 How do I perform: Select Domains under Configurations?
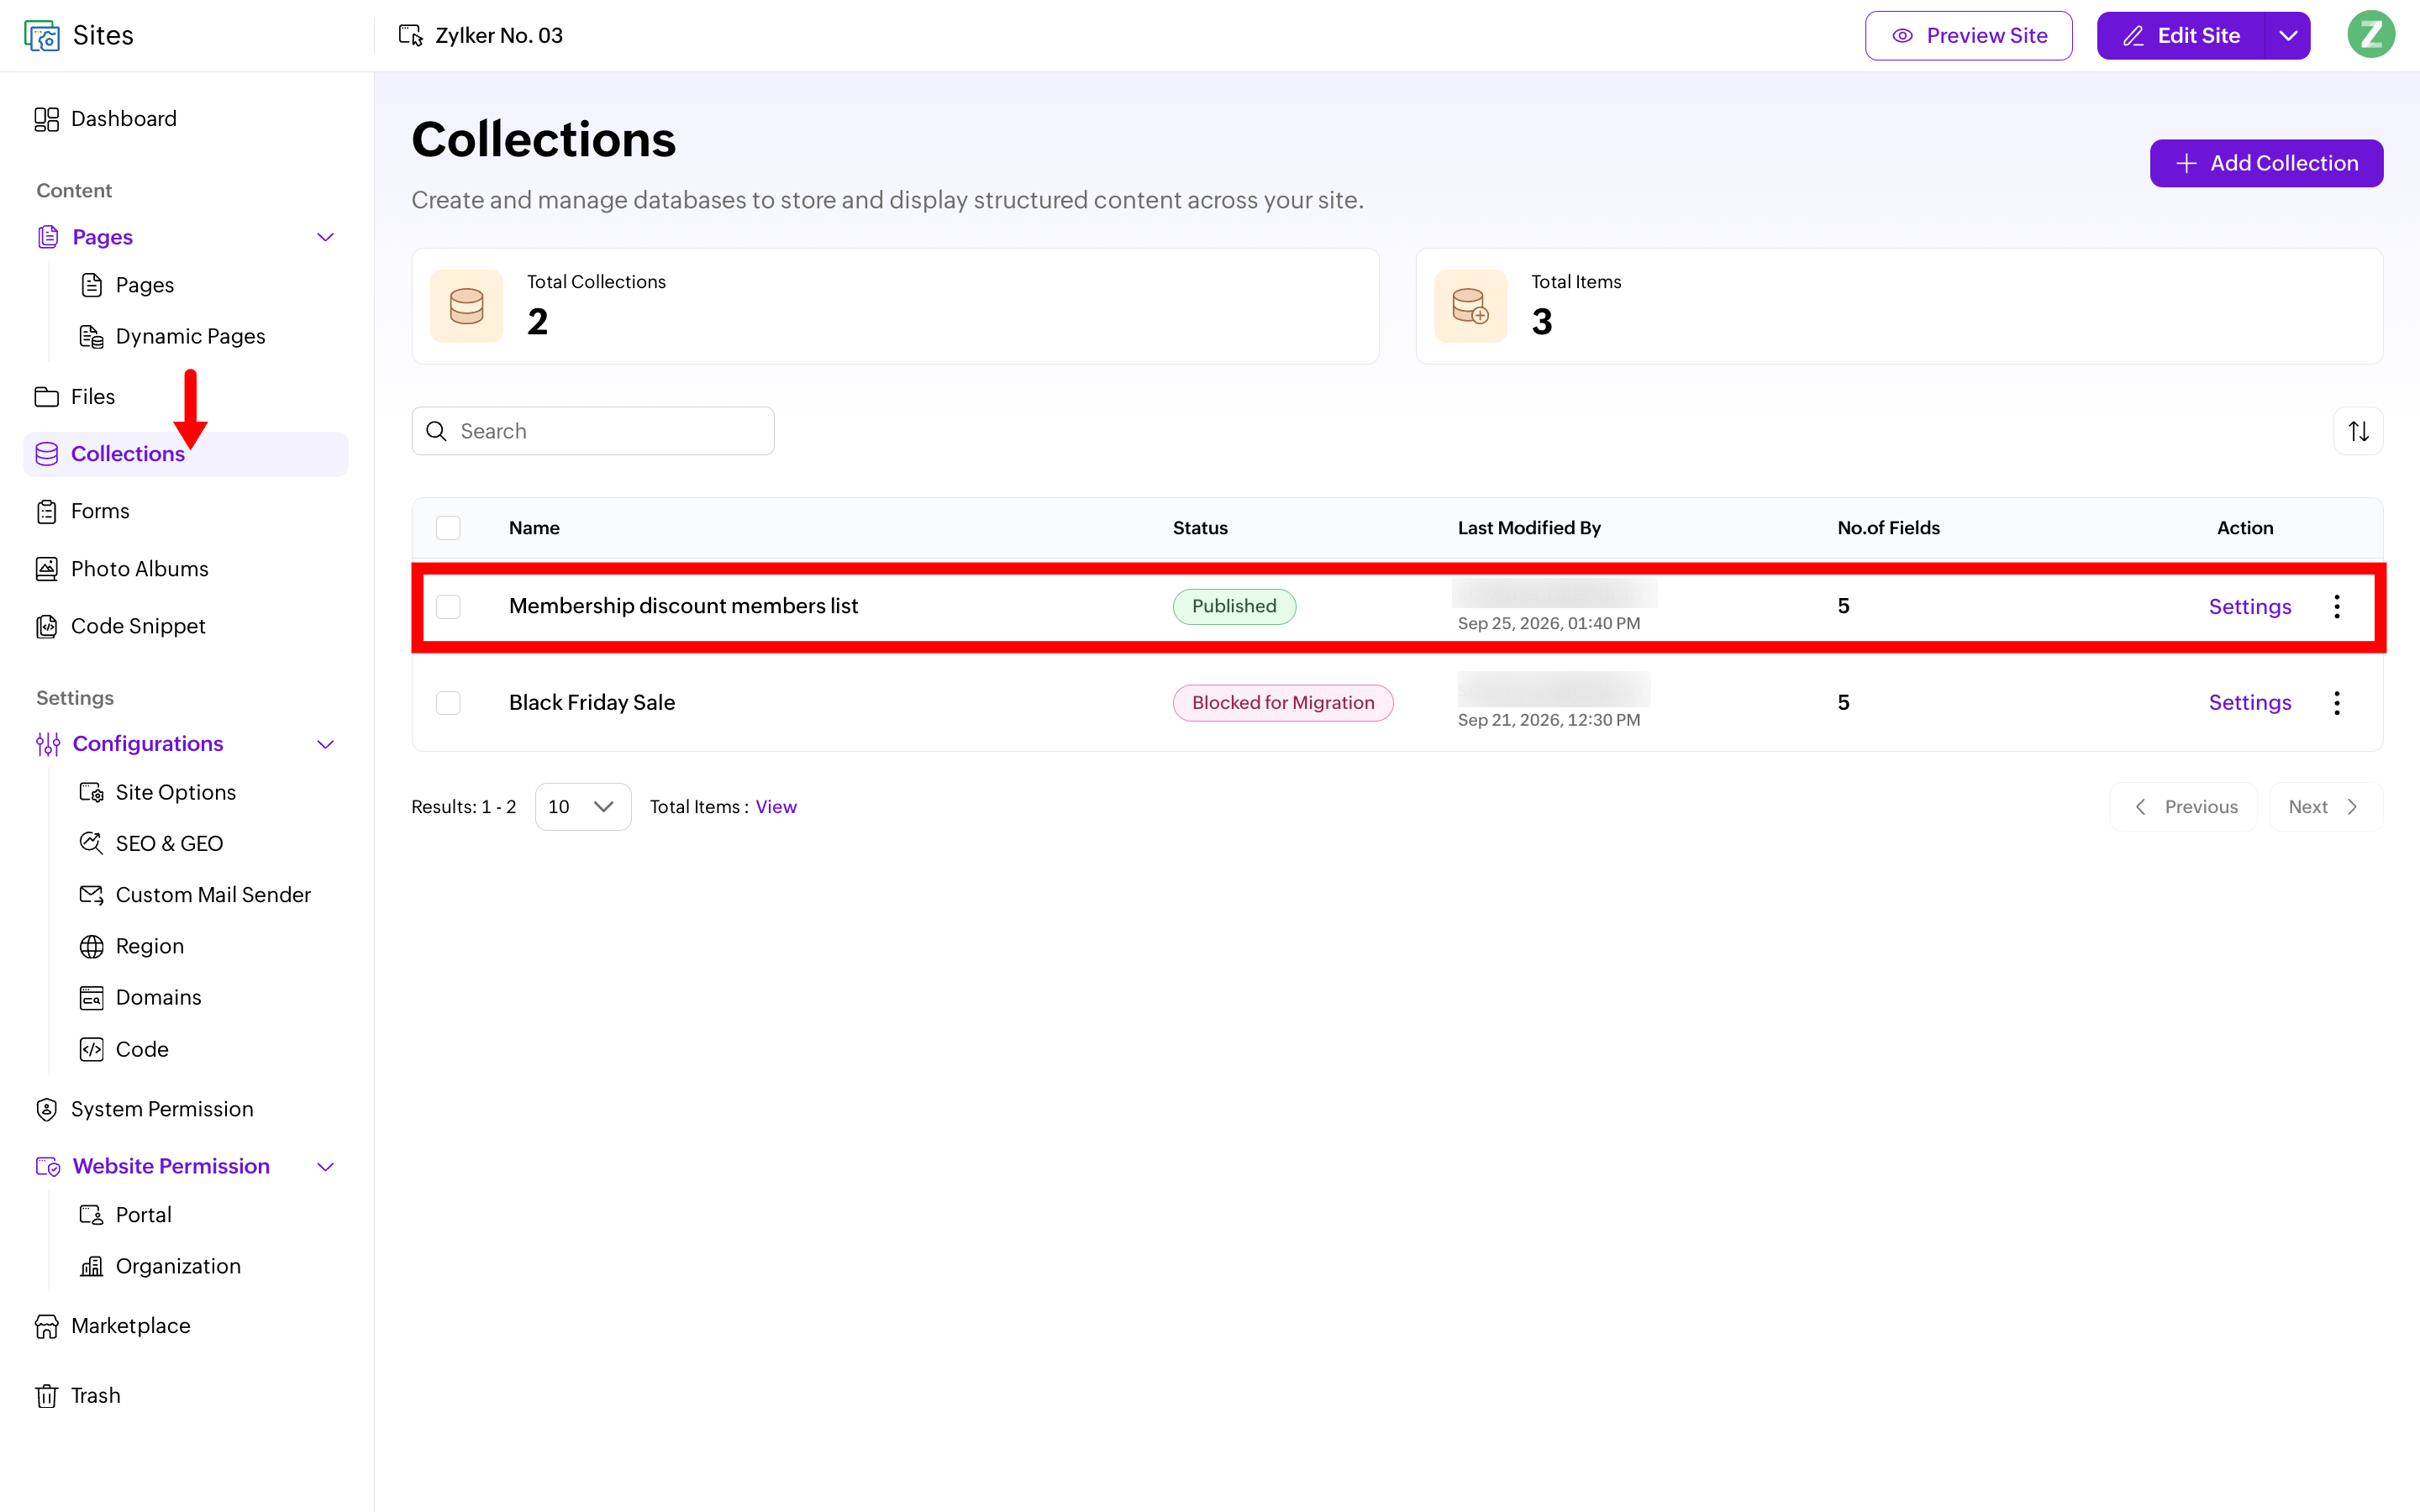click(140, 997)
